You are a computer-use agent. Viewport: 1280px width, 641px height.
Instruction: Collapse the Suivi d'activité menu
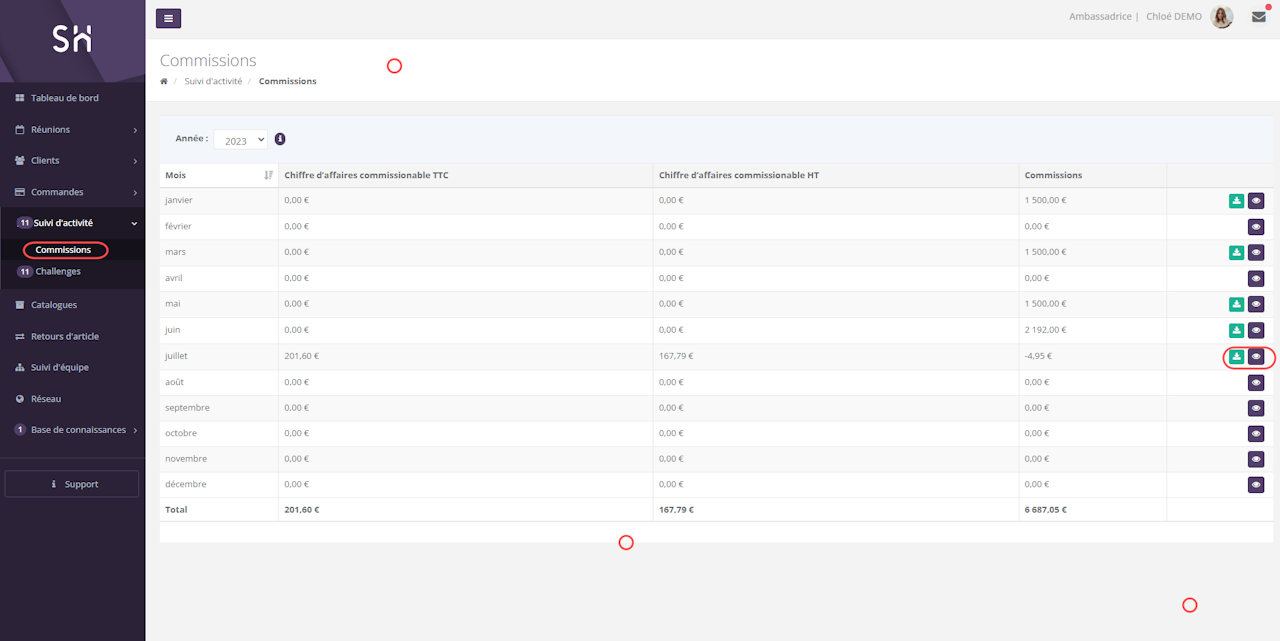72,223
